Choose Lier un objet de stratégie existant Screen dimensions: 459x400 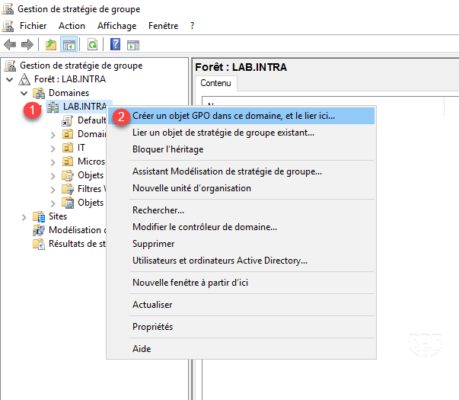click(241, 133)
